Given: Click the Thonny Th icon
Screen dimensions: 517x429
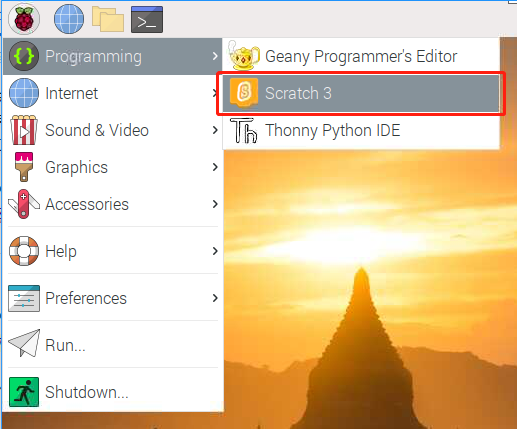Looking at the screenshot, I should click(244, 130).
